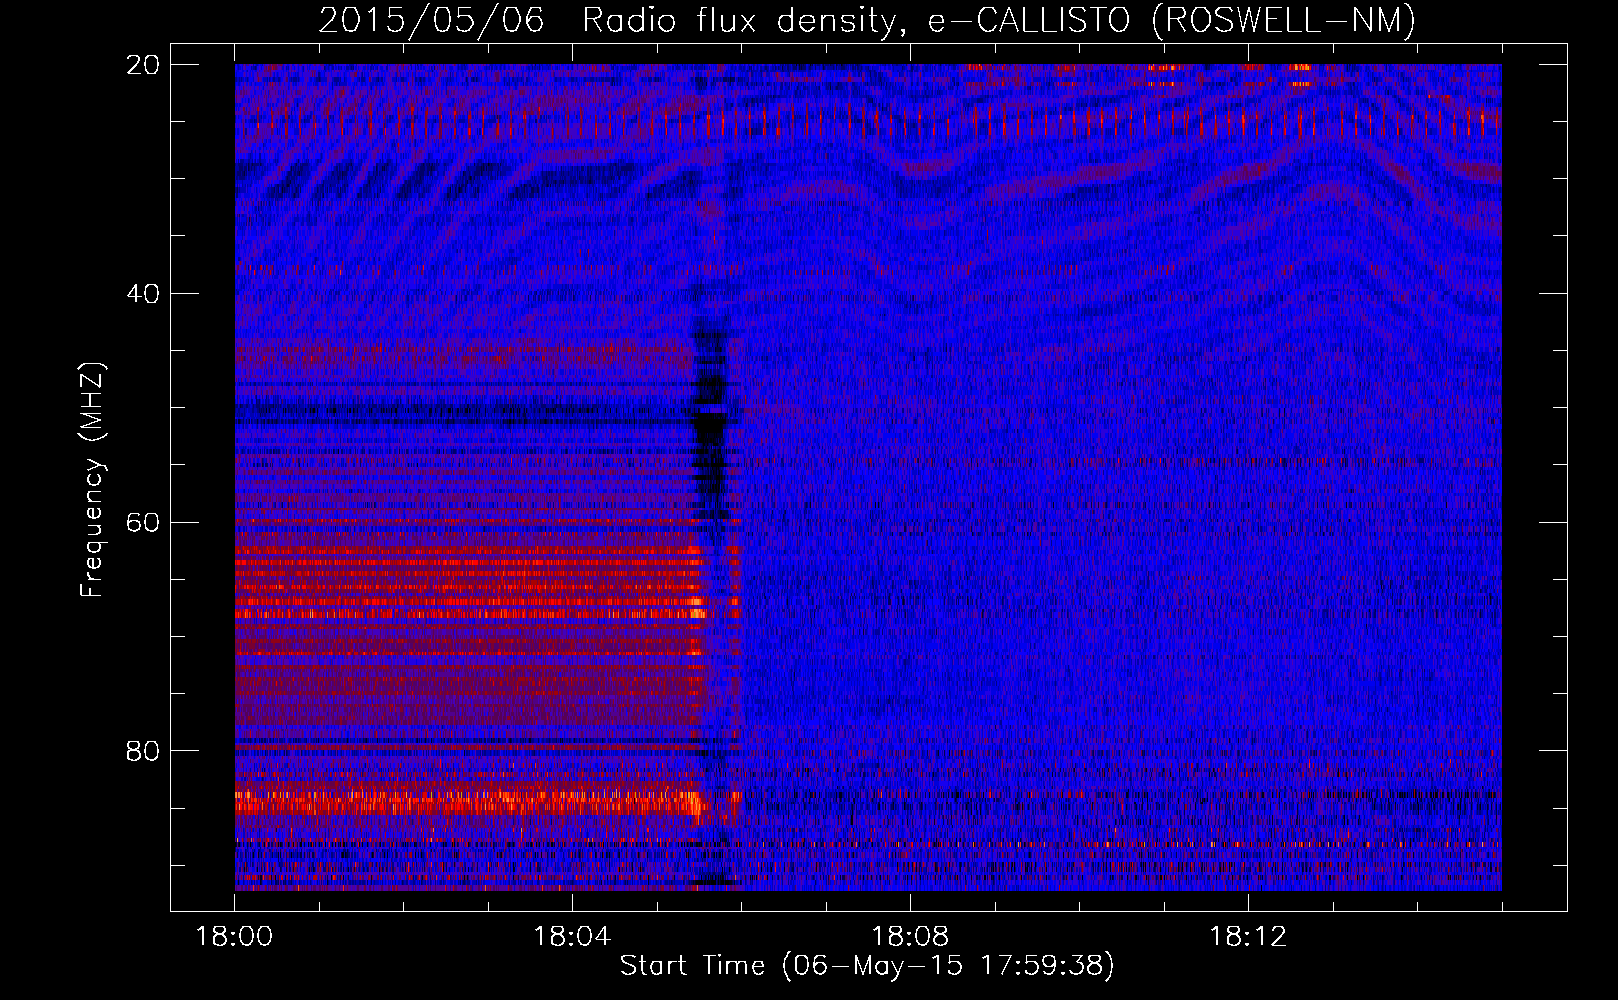Click the '80' frequency tick label
This screenshot has width=1618, height=1000.
[143, 751]
